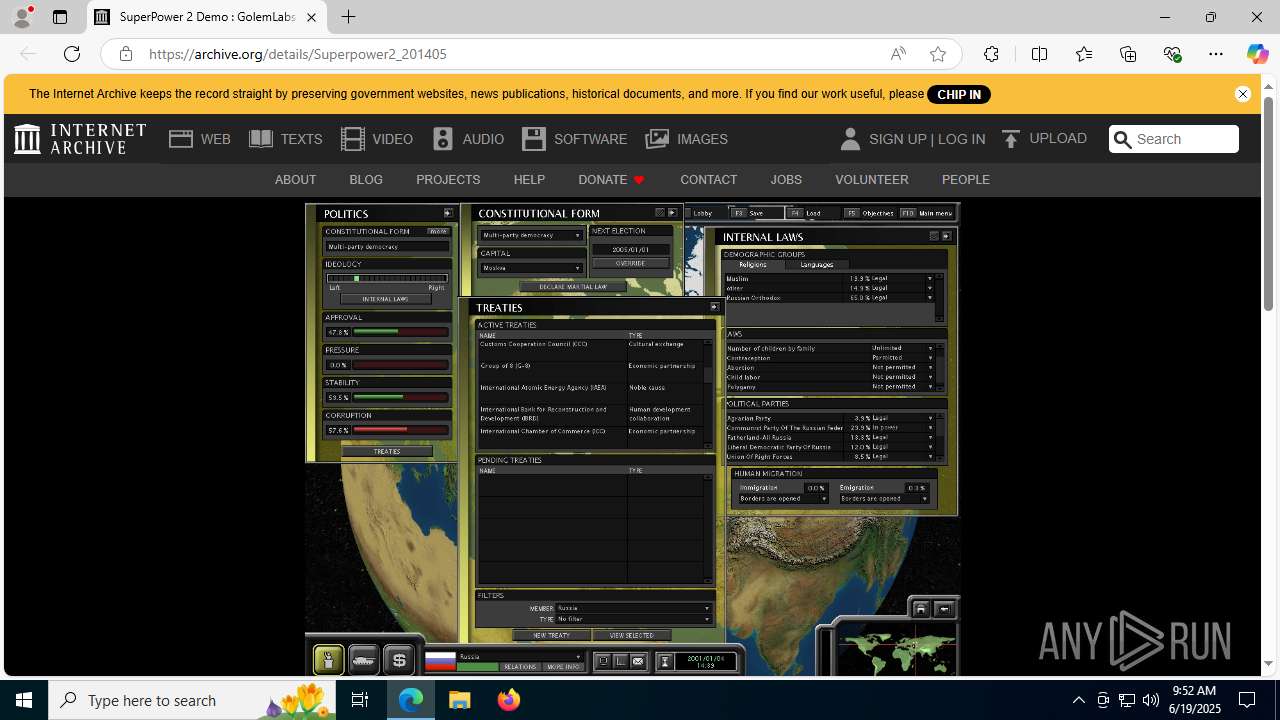Click the CHIP IN button
The width and height of the screenshot is (1280, 720).
point(959,94)
